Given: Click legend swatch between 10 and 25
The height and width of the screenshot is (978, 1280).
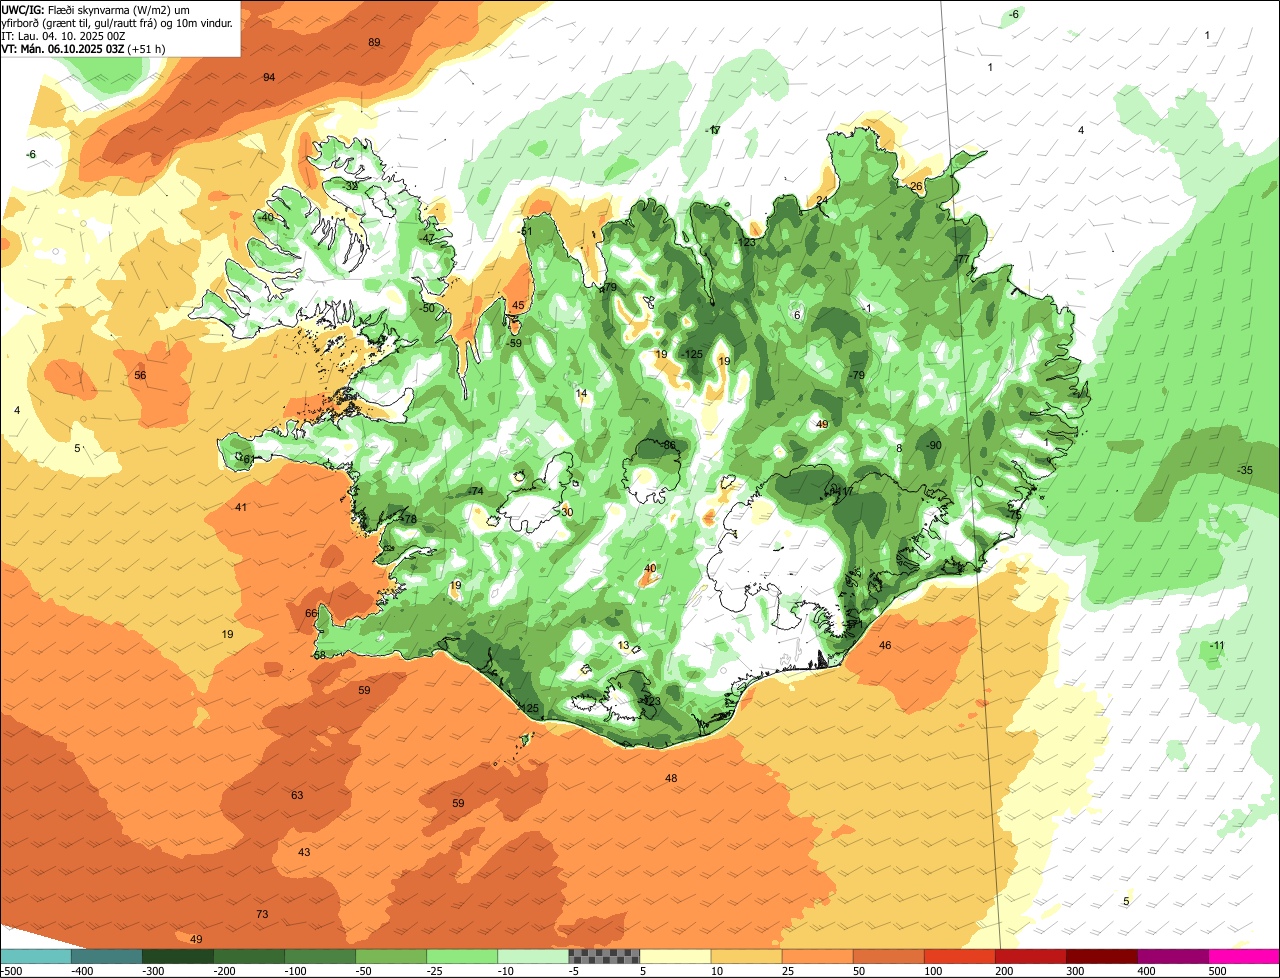Looking at the screenshot, I should (x=745, y=956).
